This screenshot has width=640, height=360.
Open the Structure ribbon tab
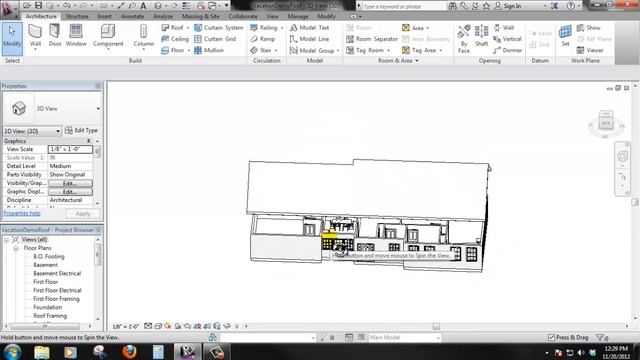[x=77, y=16]
